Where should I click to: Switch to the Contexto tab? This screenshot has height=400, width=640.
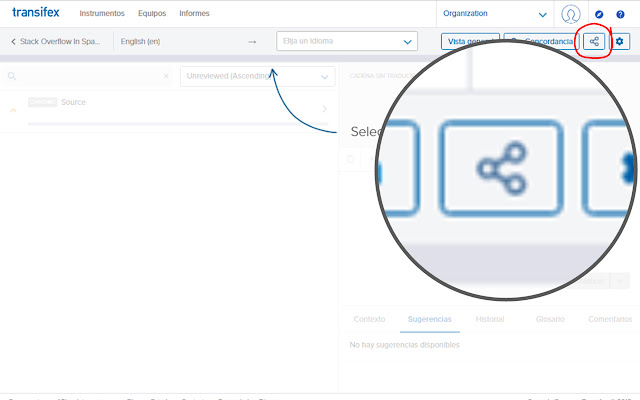pos(369,319)
